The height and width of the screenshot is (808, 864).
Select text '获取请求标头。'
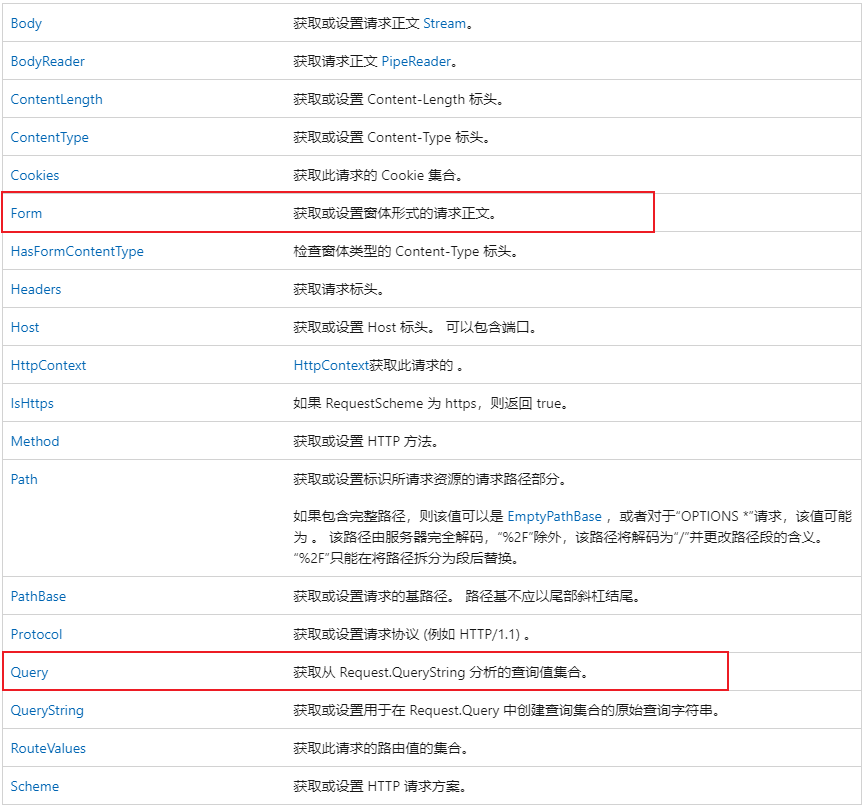338,289
